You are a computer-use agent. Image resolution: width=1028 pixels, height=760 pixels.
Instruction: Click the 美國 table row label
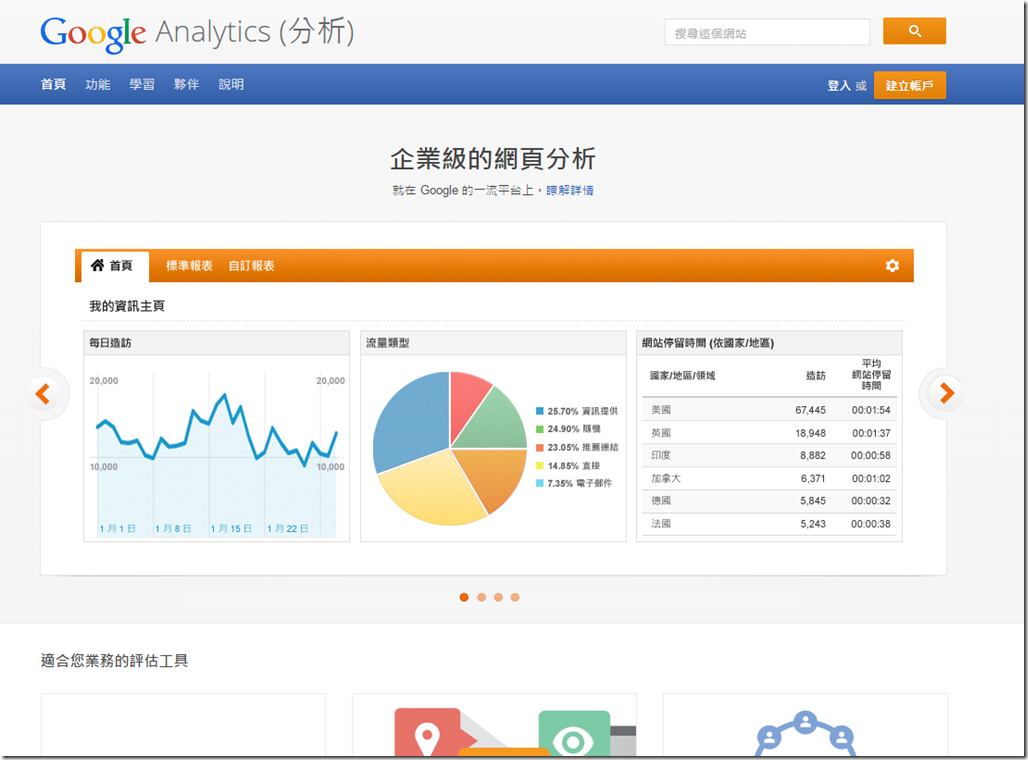click(x=661, y=410)
